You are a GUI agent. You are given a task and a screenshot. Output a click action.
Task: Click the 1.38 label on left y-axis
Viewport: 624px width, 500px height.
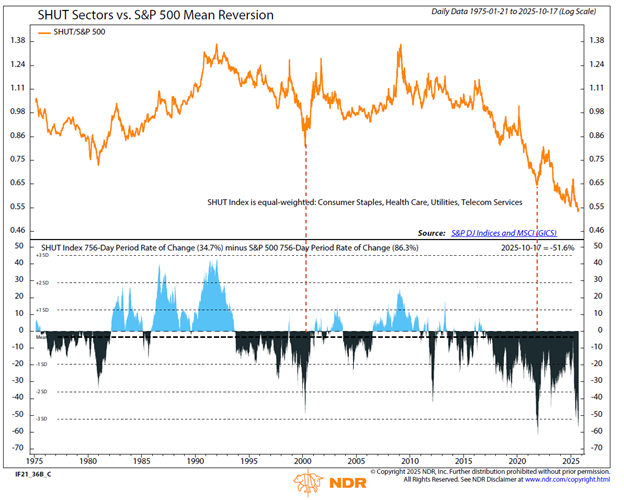[17, 40]
